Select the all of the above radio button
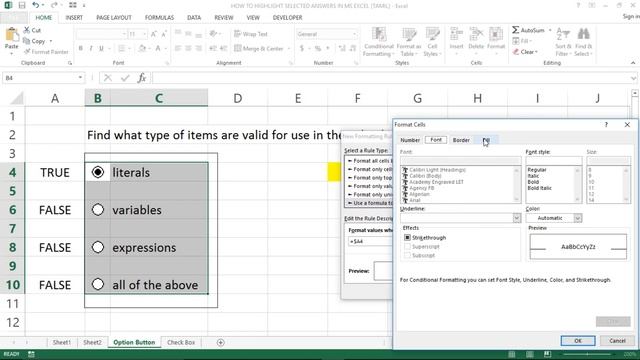This screenshot has height=360, width=640. click(98, 284)
